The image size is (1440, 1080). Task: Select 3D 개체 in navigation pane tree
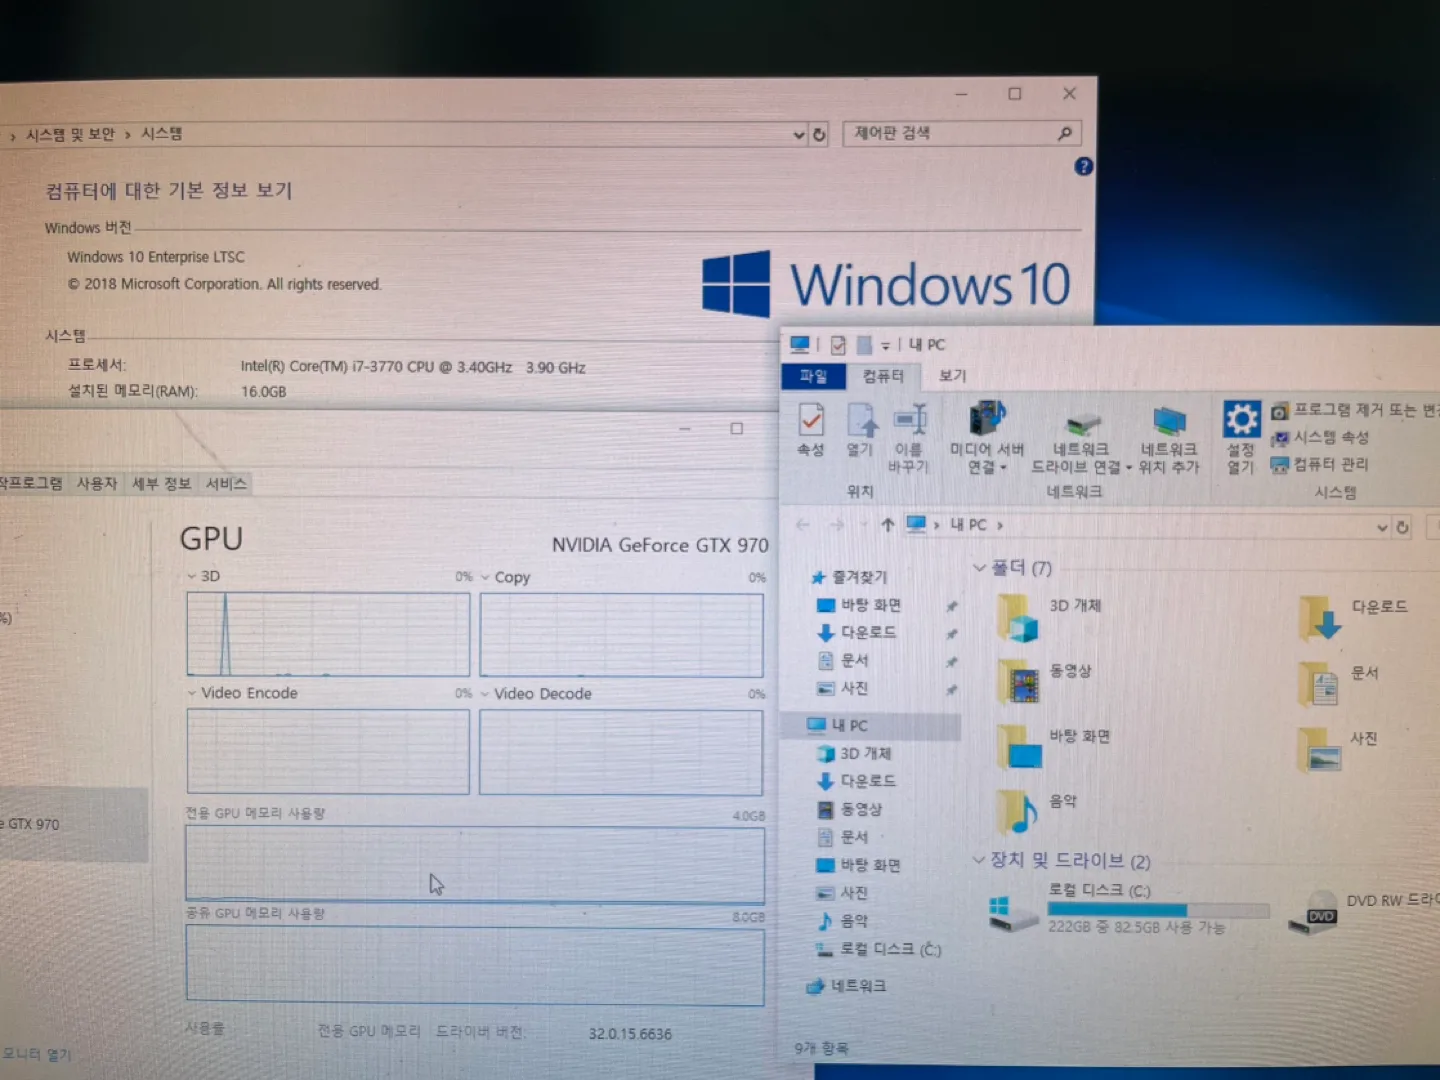coord(854,753)
